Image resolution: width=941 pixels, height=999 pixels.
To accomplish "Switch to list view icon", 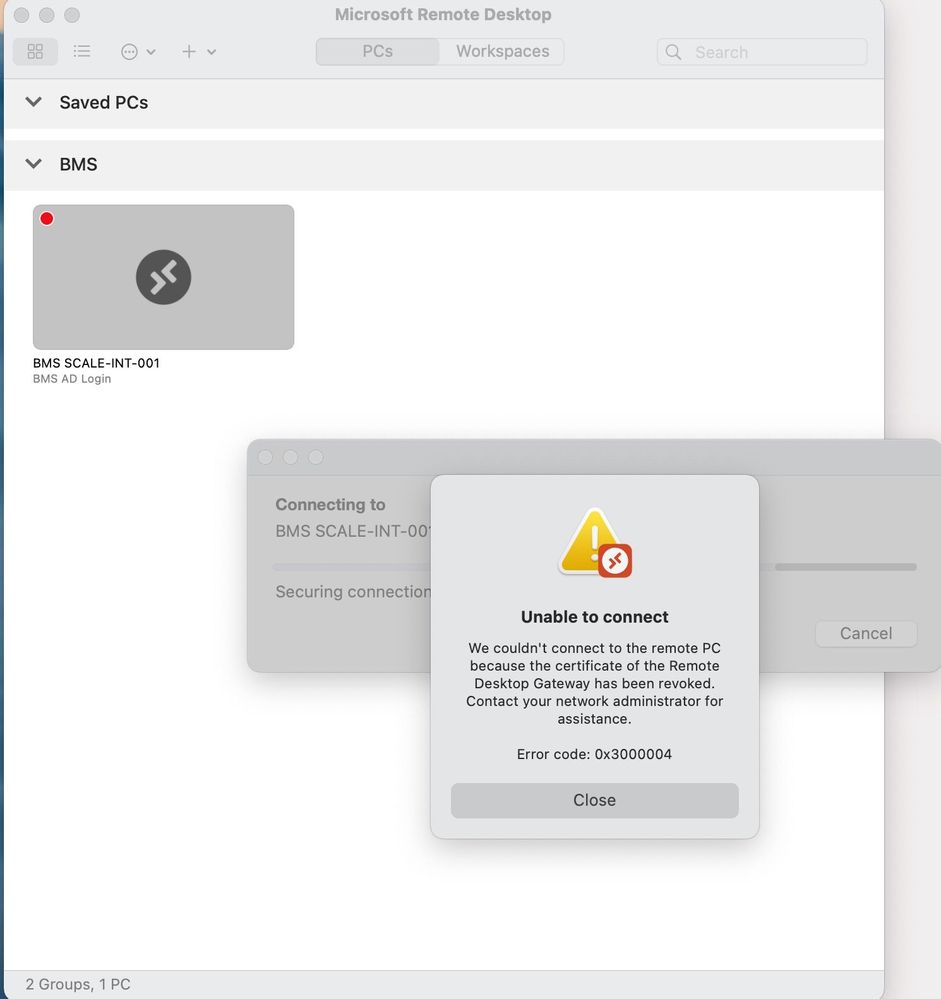I will (82, 52).
